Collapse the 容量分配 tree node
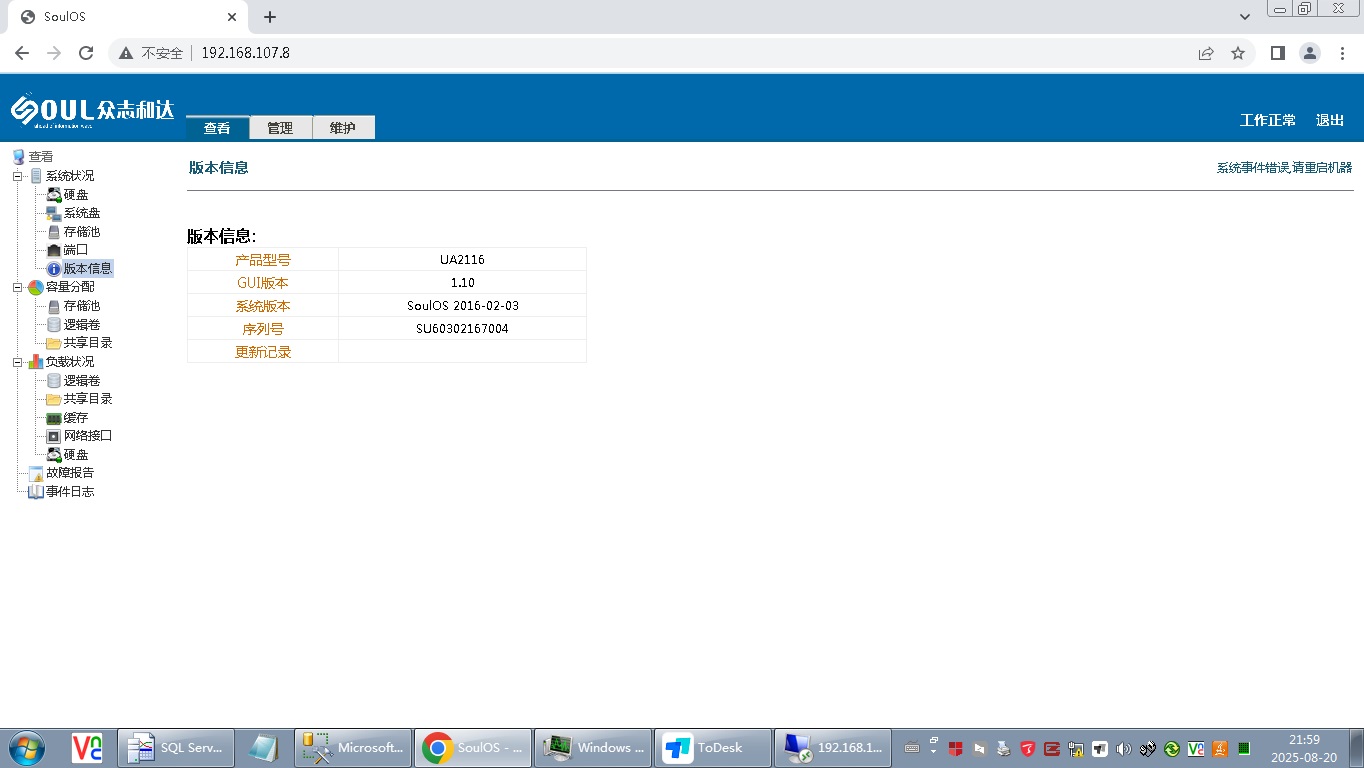1364x768 pixels. 17,287
